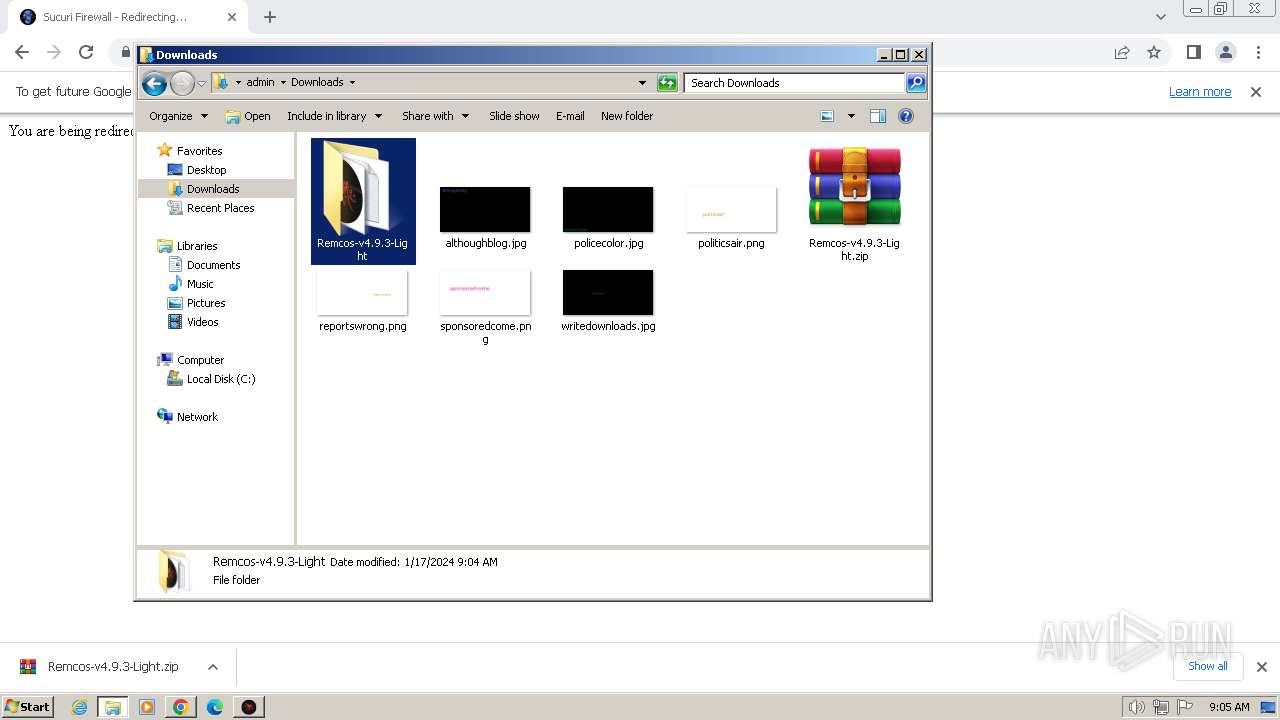Open Chrome from taskbar
This screenshot has height=720, width=1280.
pos(181,707)
